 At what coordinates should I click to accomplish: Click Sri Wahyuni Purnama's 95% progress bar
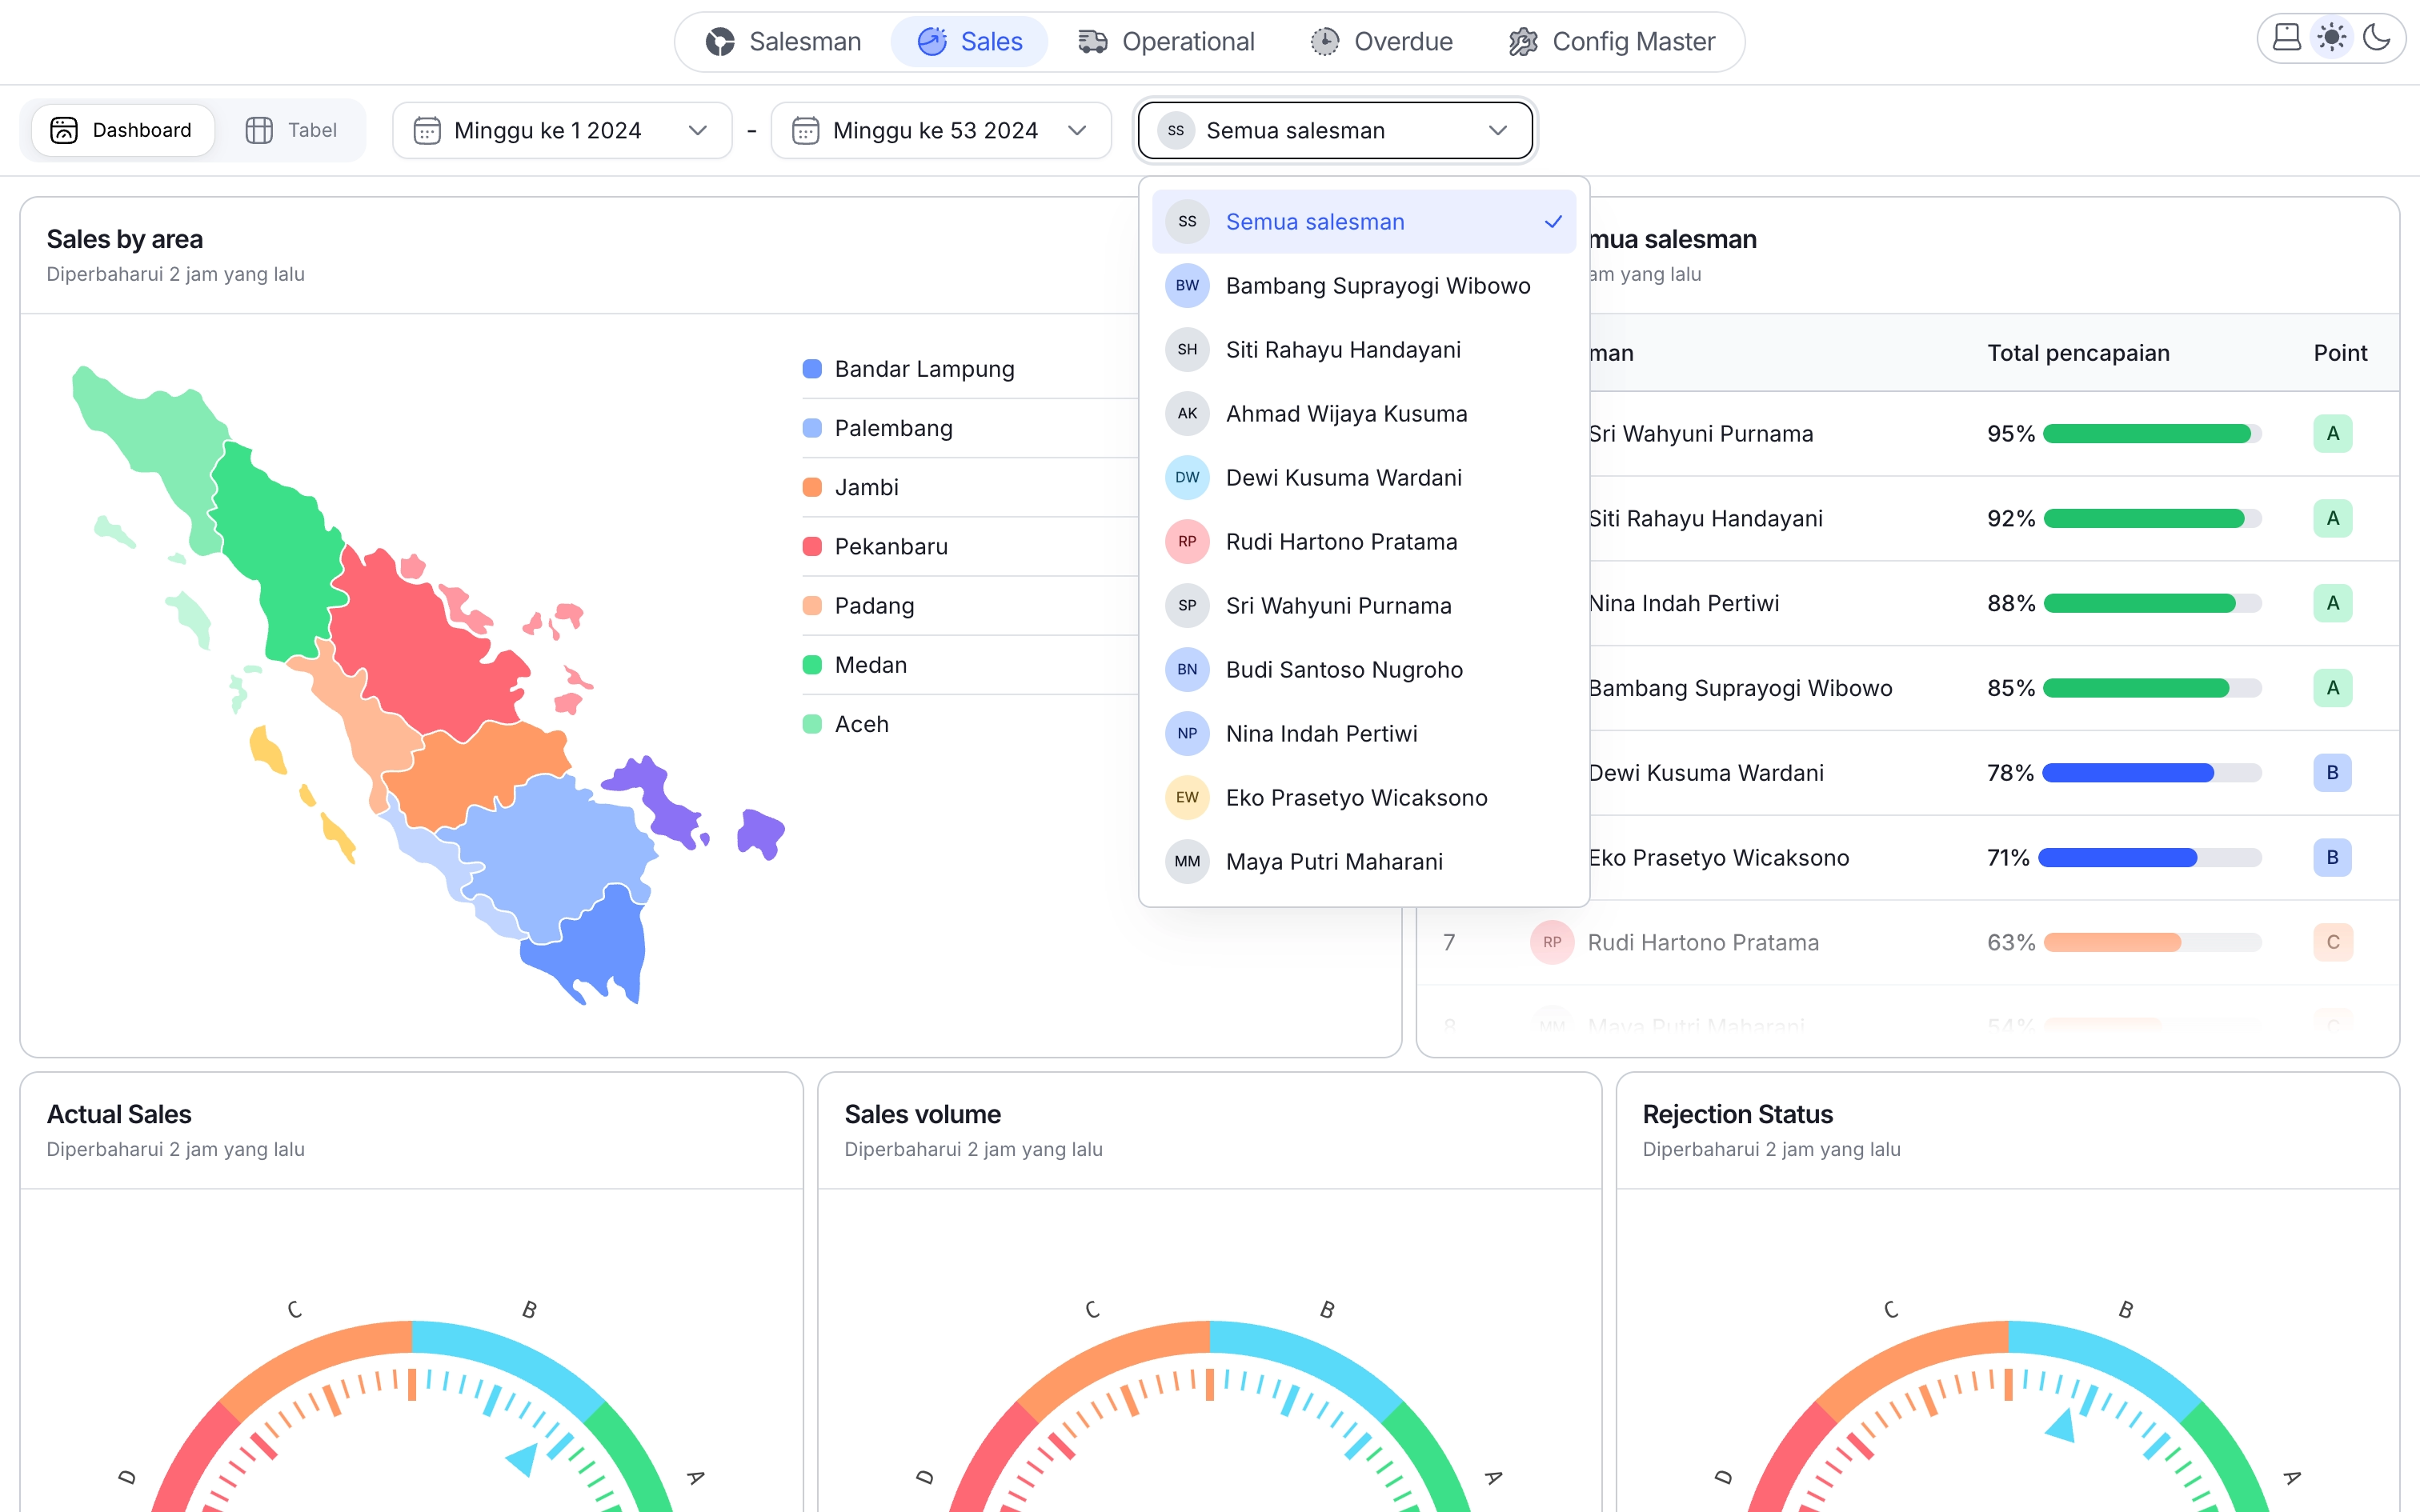pos(2152,434)
